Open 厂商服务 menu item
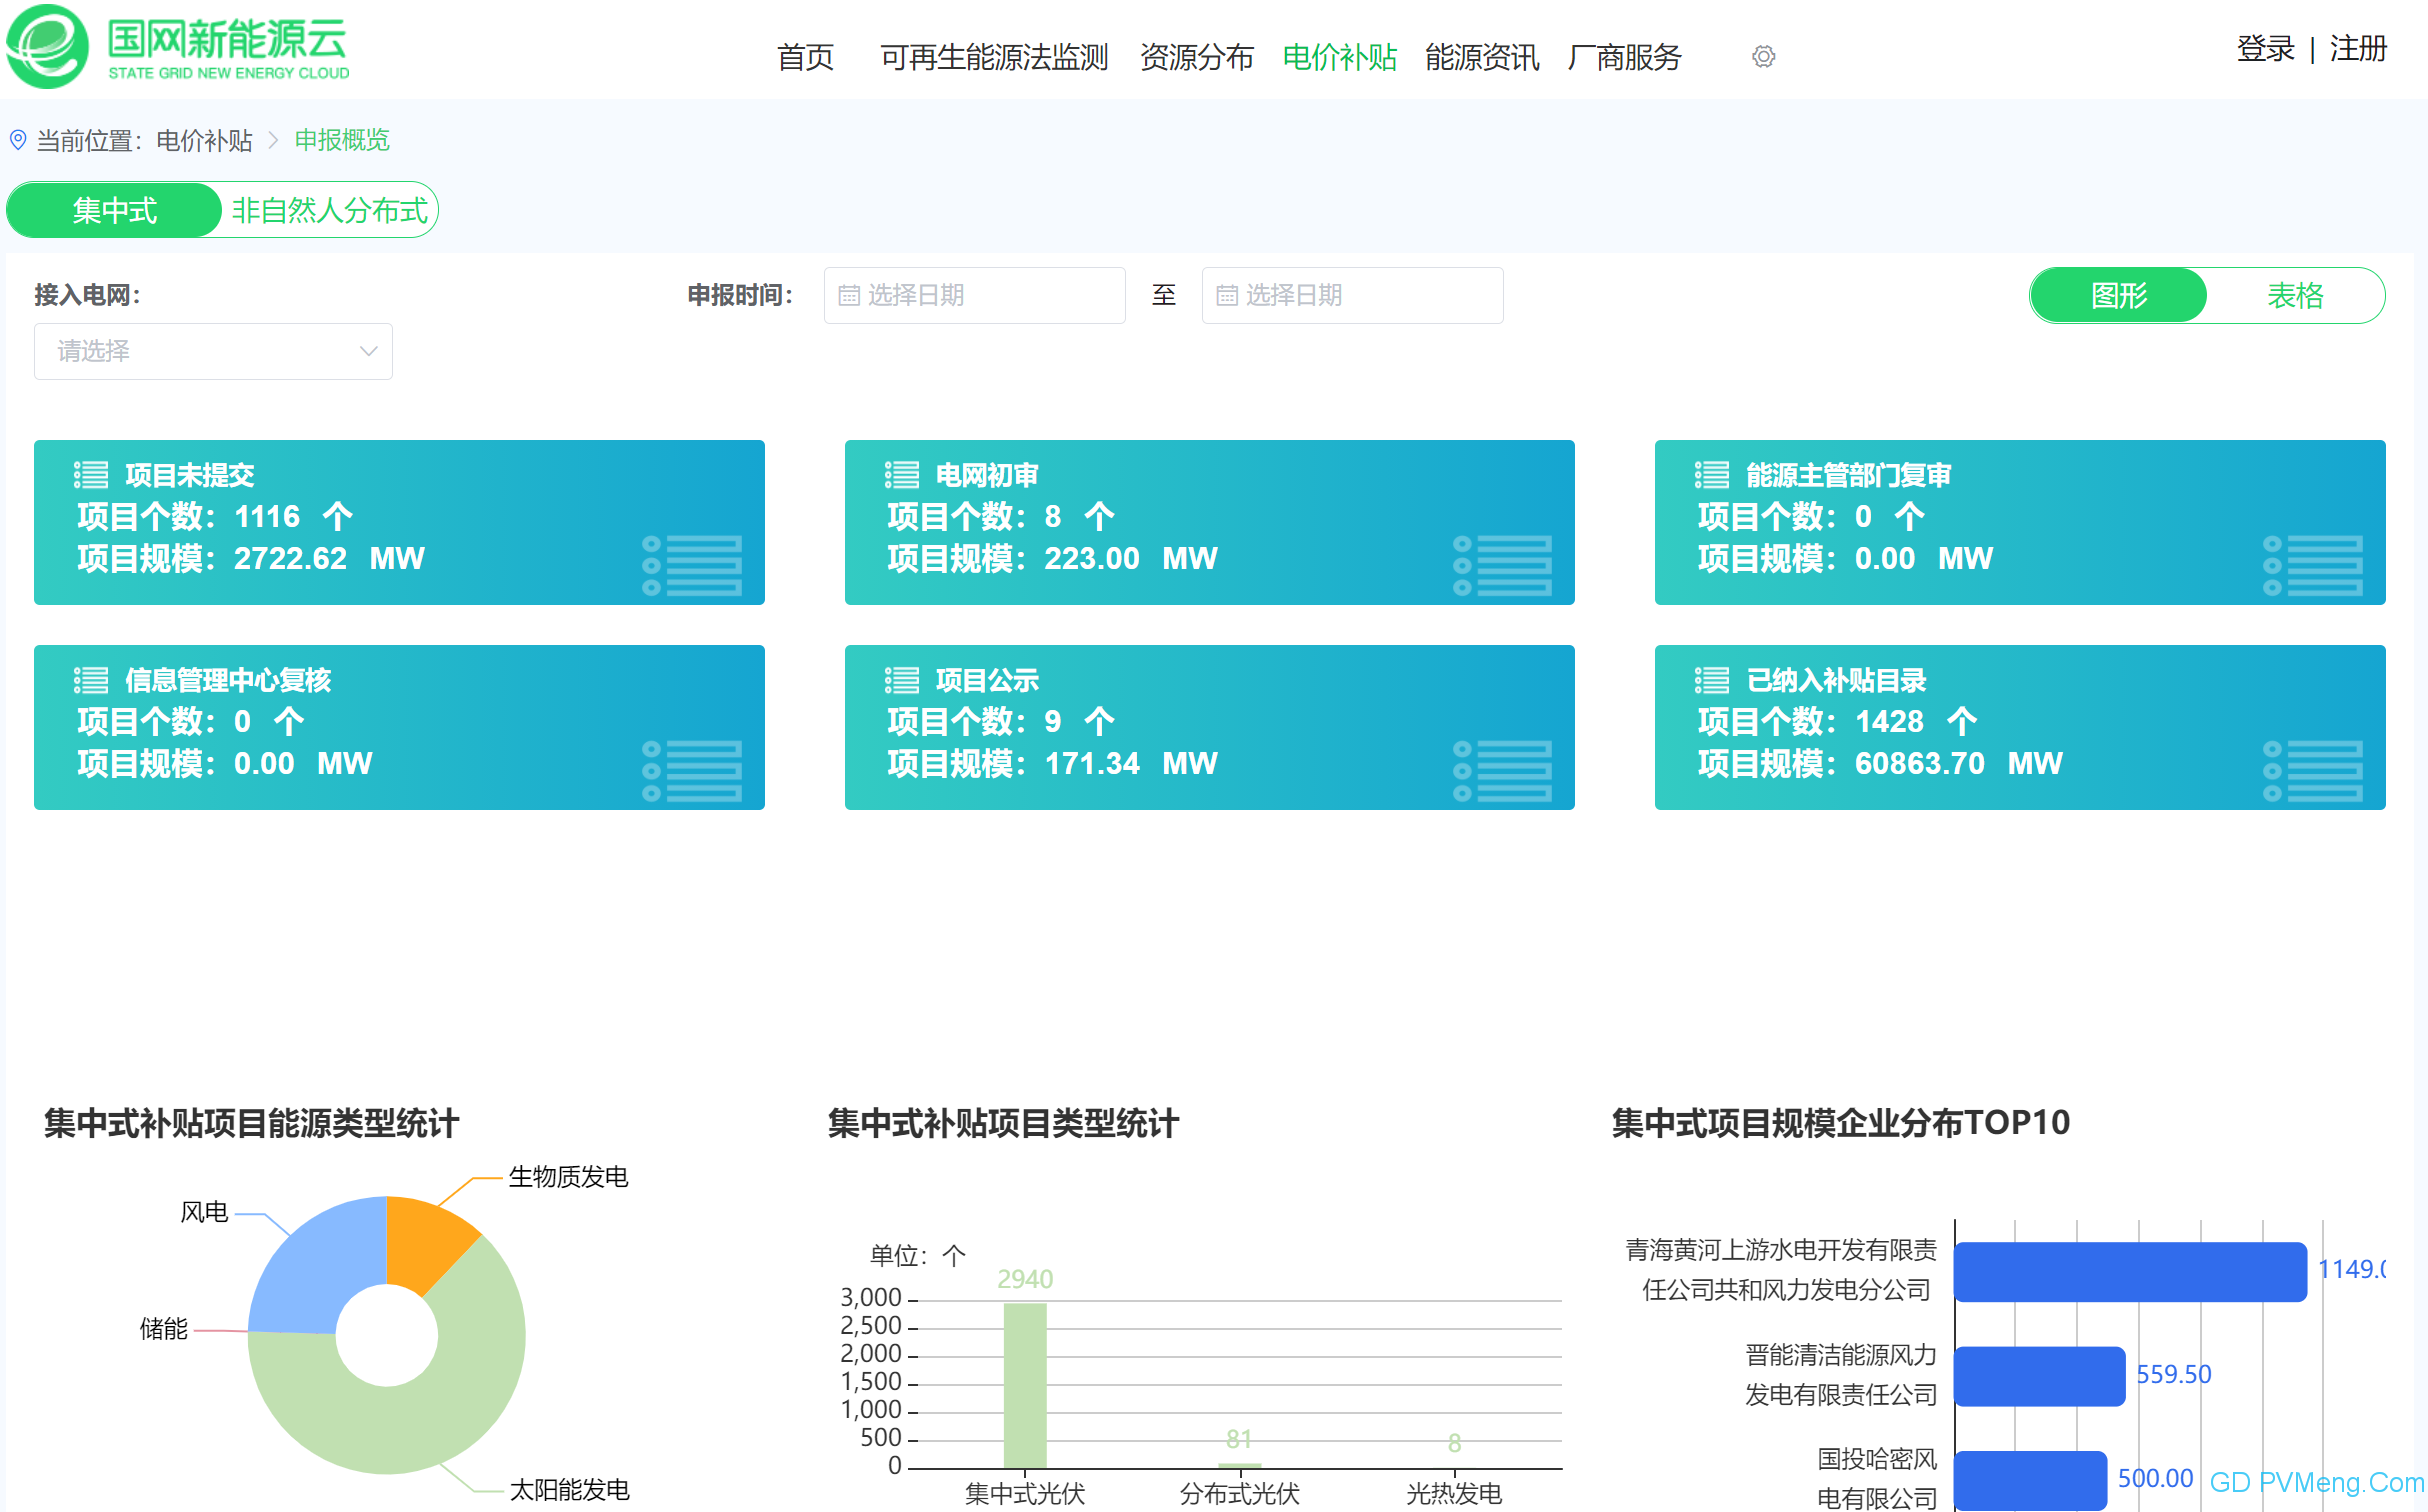 [1625, 57]
